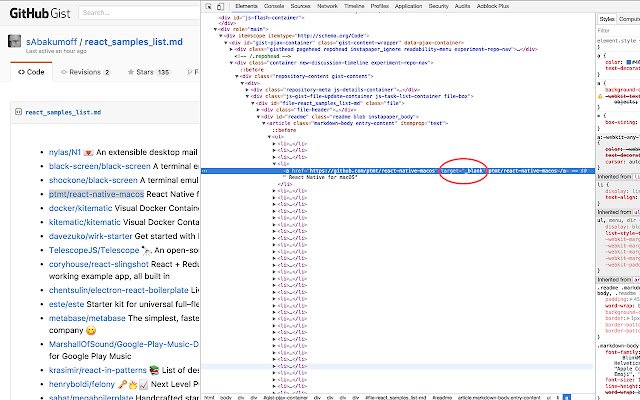Expand the div role="main" node

pyautogui.click(x=216, y=29)
